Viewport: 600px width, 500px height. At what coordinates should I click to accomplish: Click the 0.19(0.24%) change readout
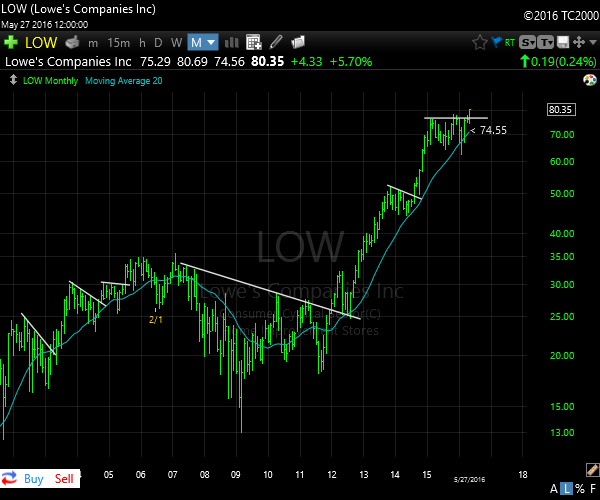[558, 61]
